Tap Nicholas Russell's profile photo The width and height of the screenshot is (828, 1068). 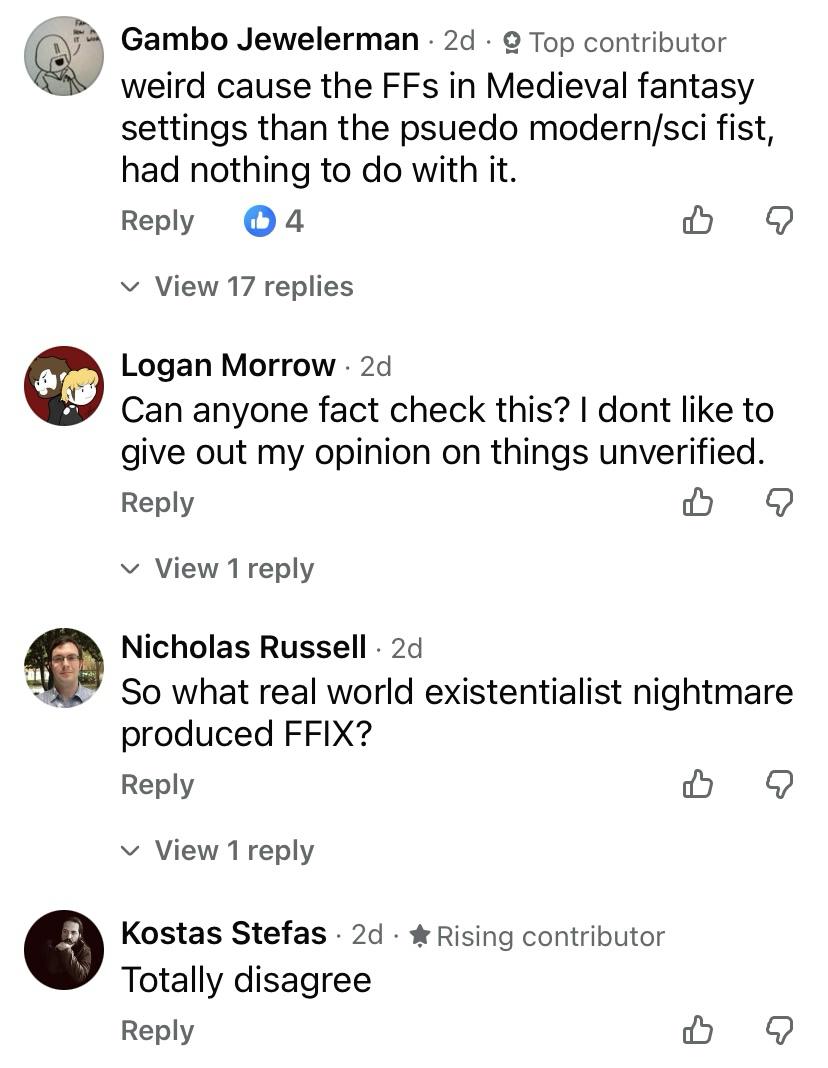coord(64,668)
